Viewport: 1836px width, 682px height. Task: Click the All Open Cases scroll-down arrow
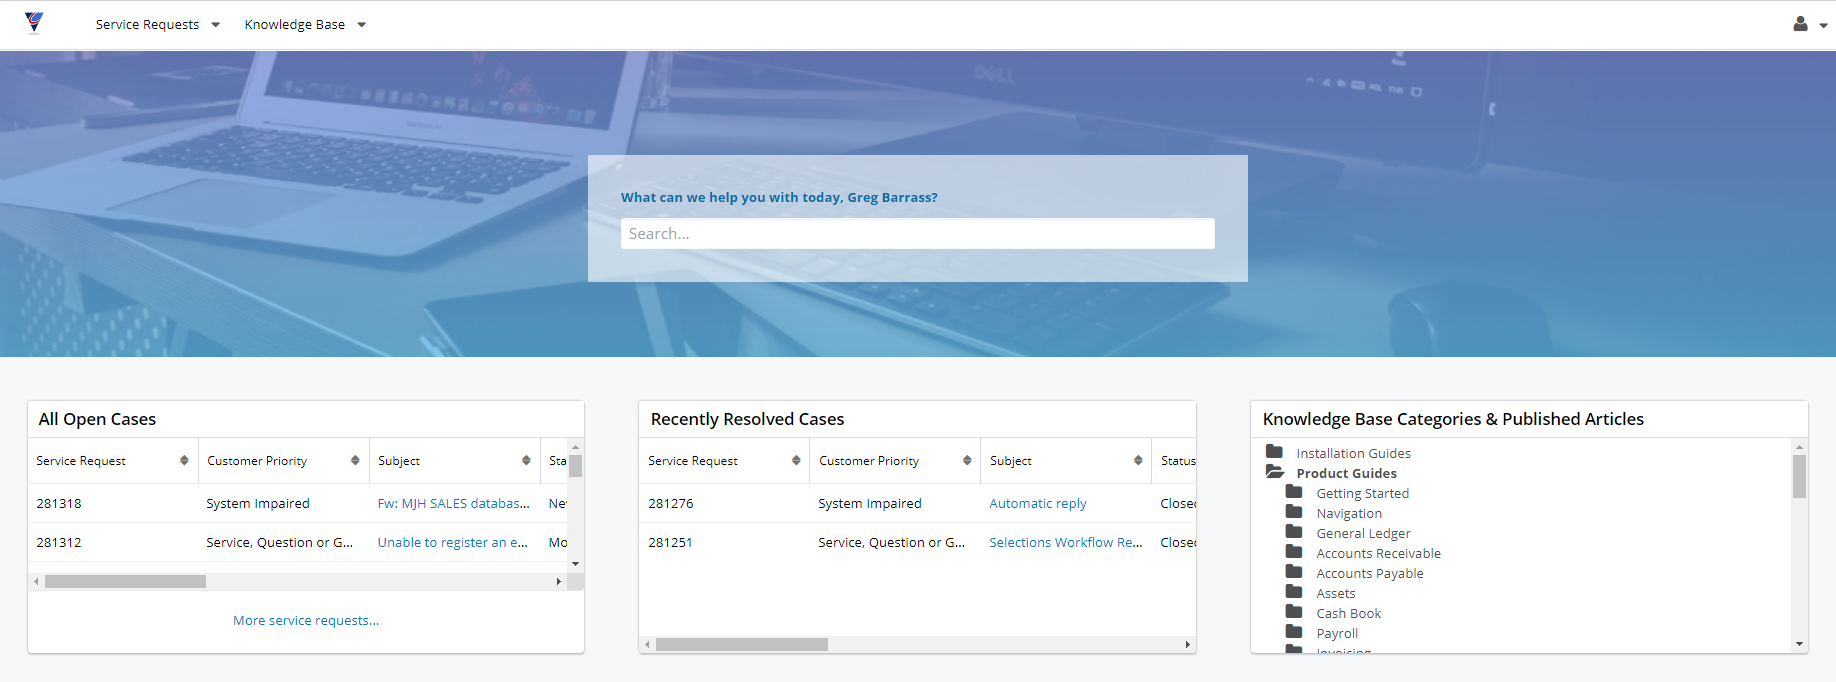coord(576,565)
